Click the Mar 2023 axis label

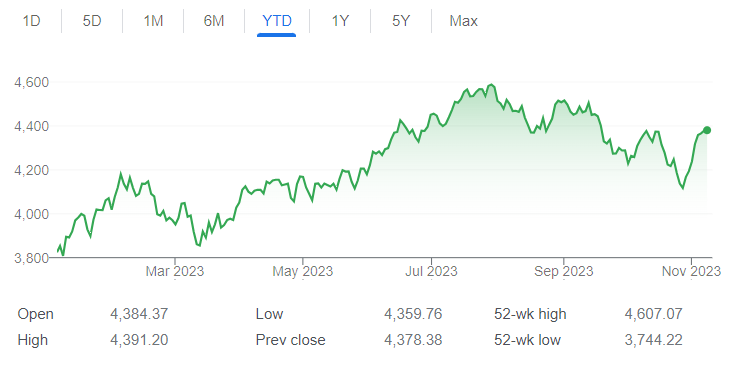pos(175,271)
